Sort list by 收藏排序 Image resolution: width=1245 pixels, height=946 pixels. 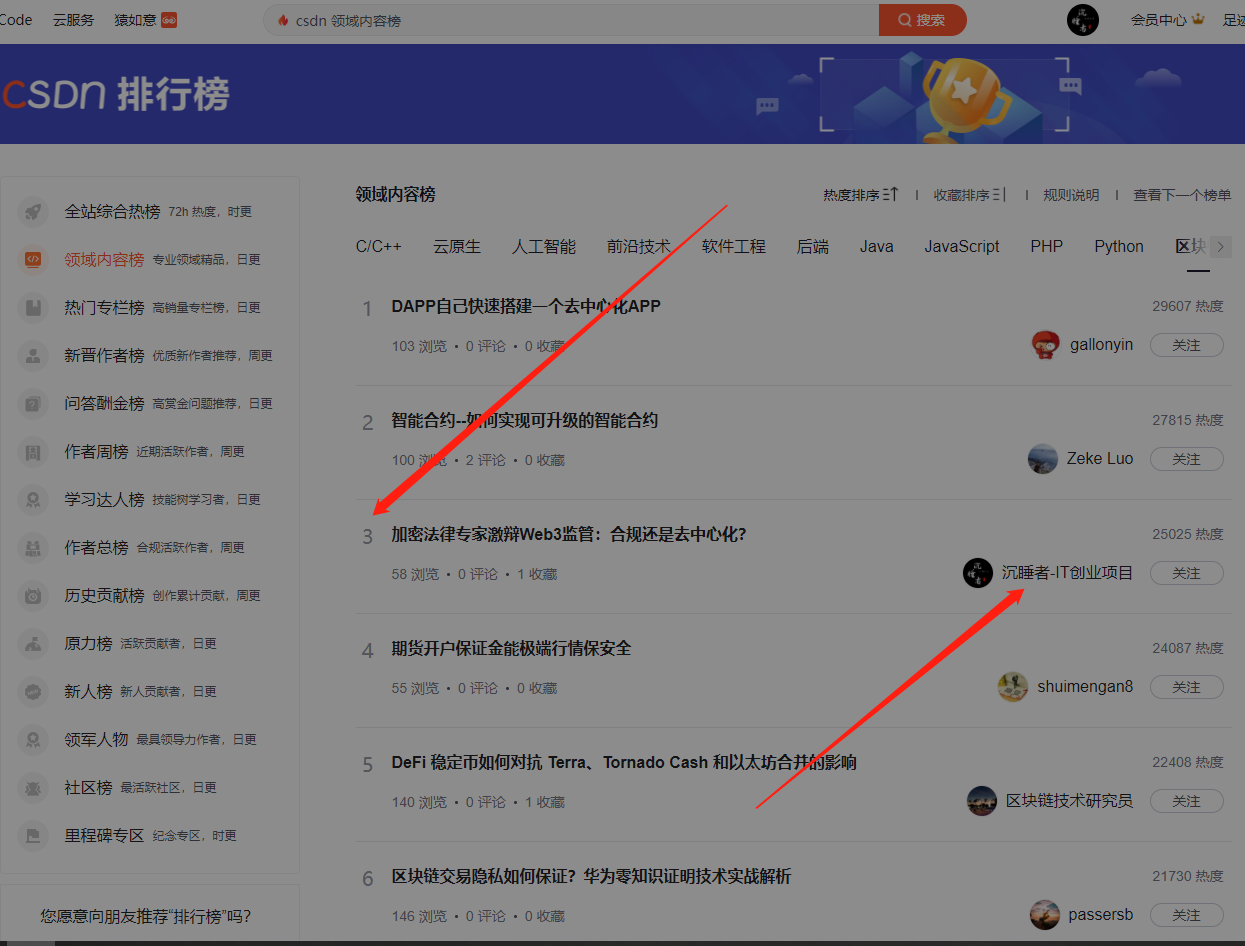970,195
